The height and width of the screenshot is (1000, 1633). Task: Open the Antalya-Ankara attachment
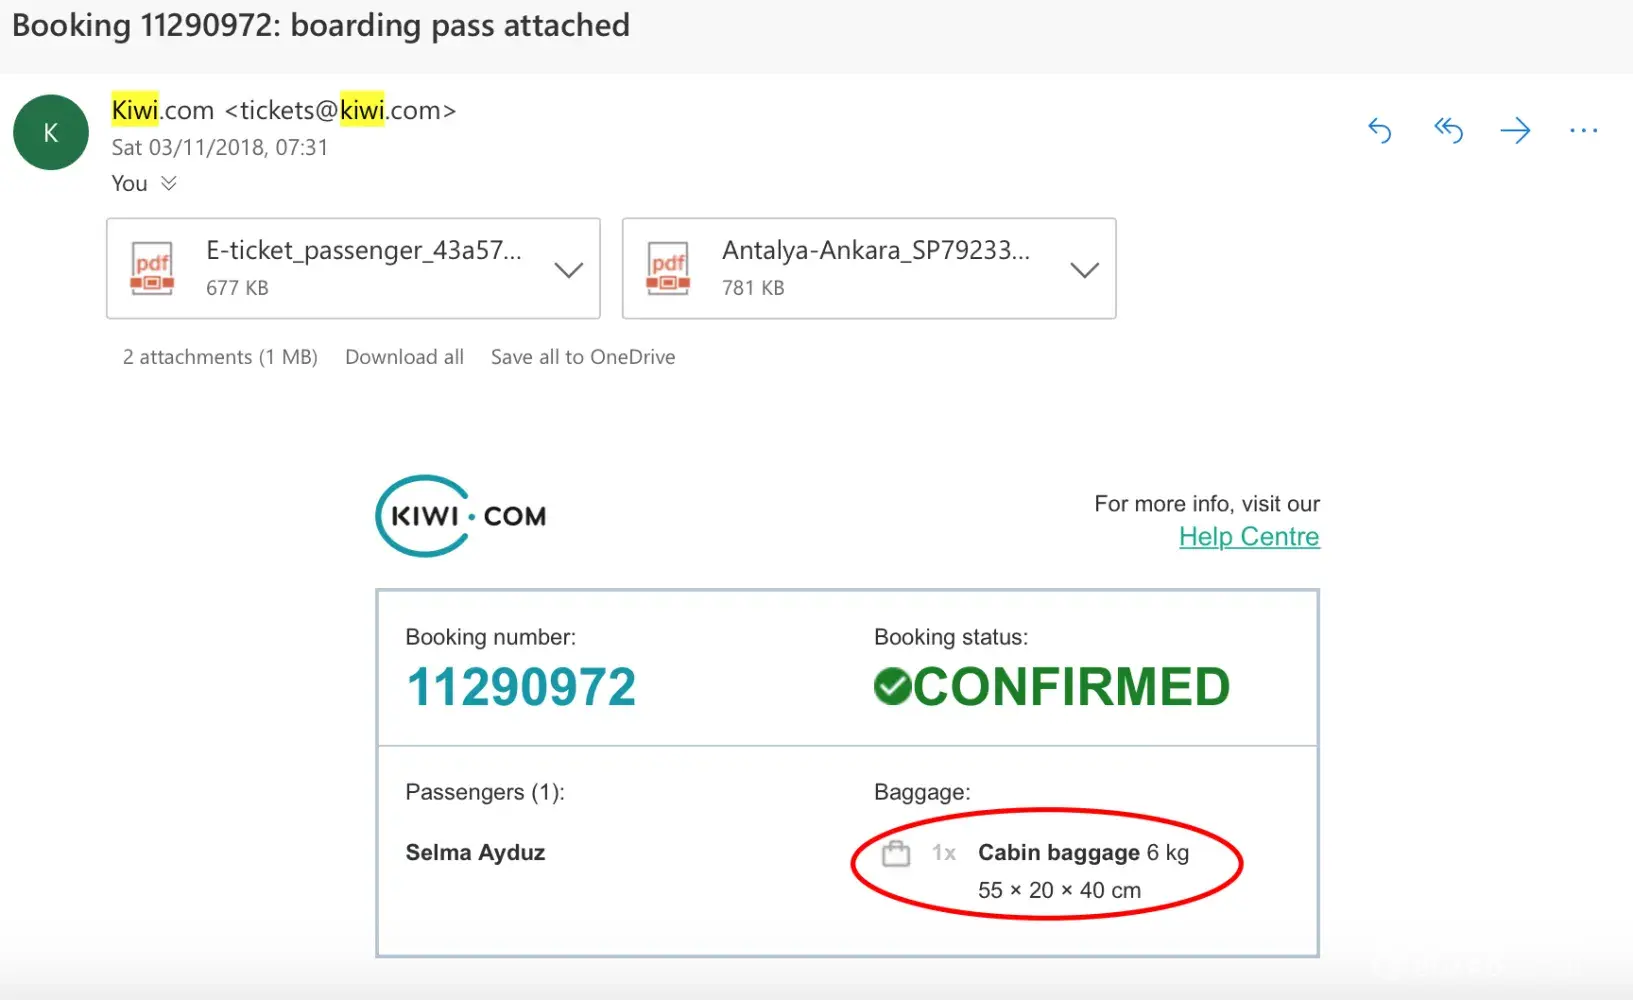click(x=876, y=250)
